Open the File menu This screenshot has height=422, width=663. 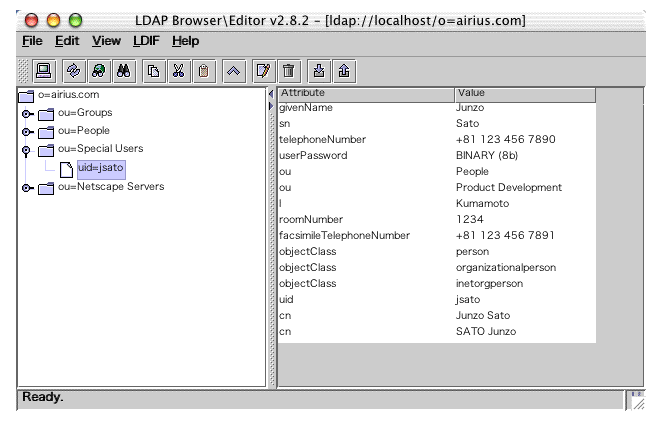click(32, 41)
